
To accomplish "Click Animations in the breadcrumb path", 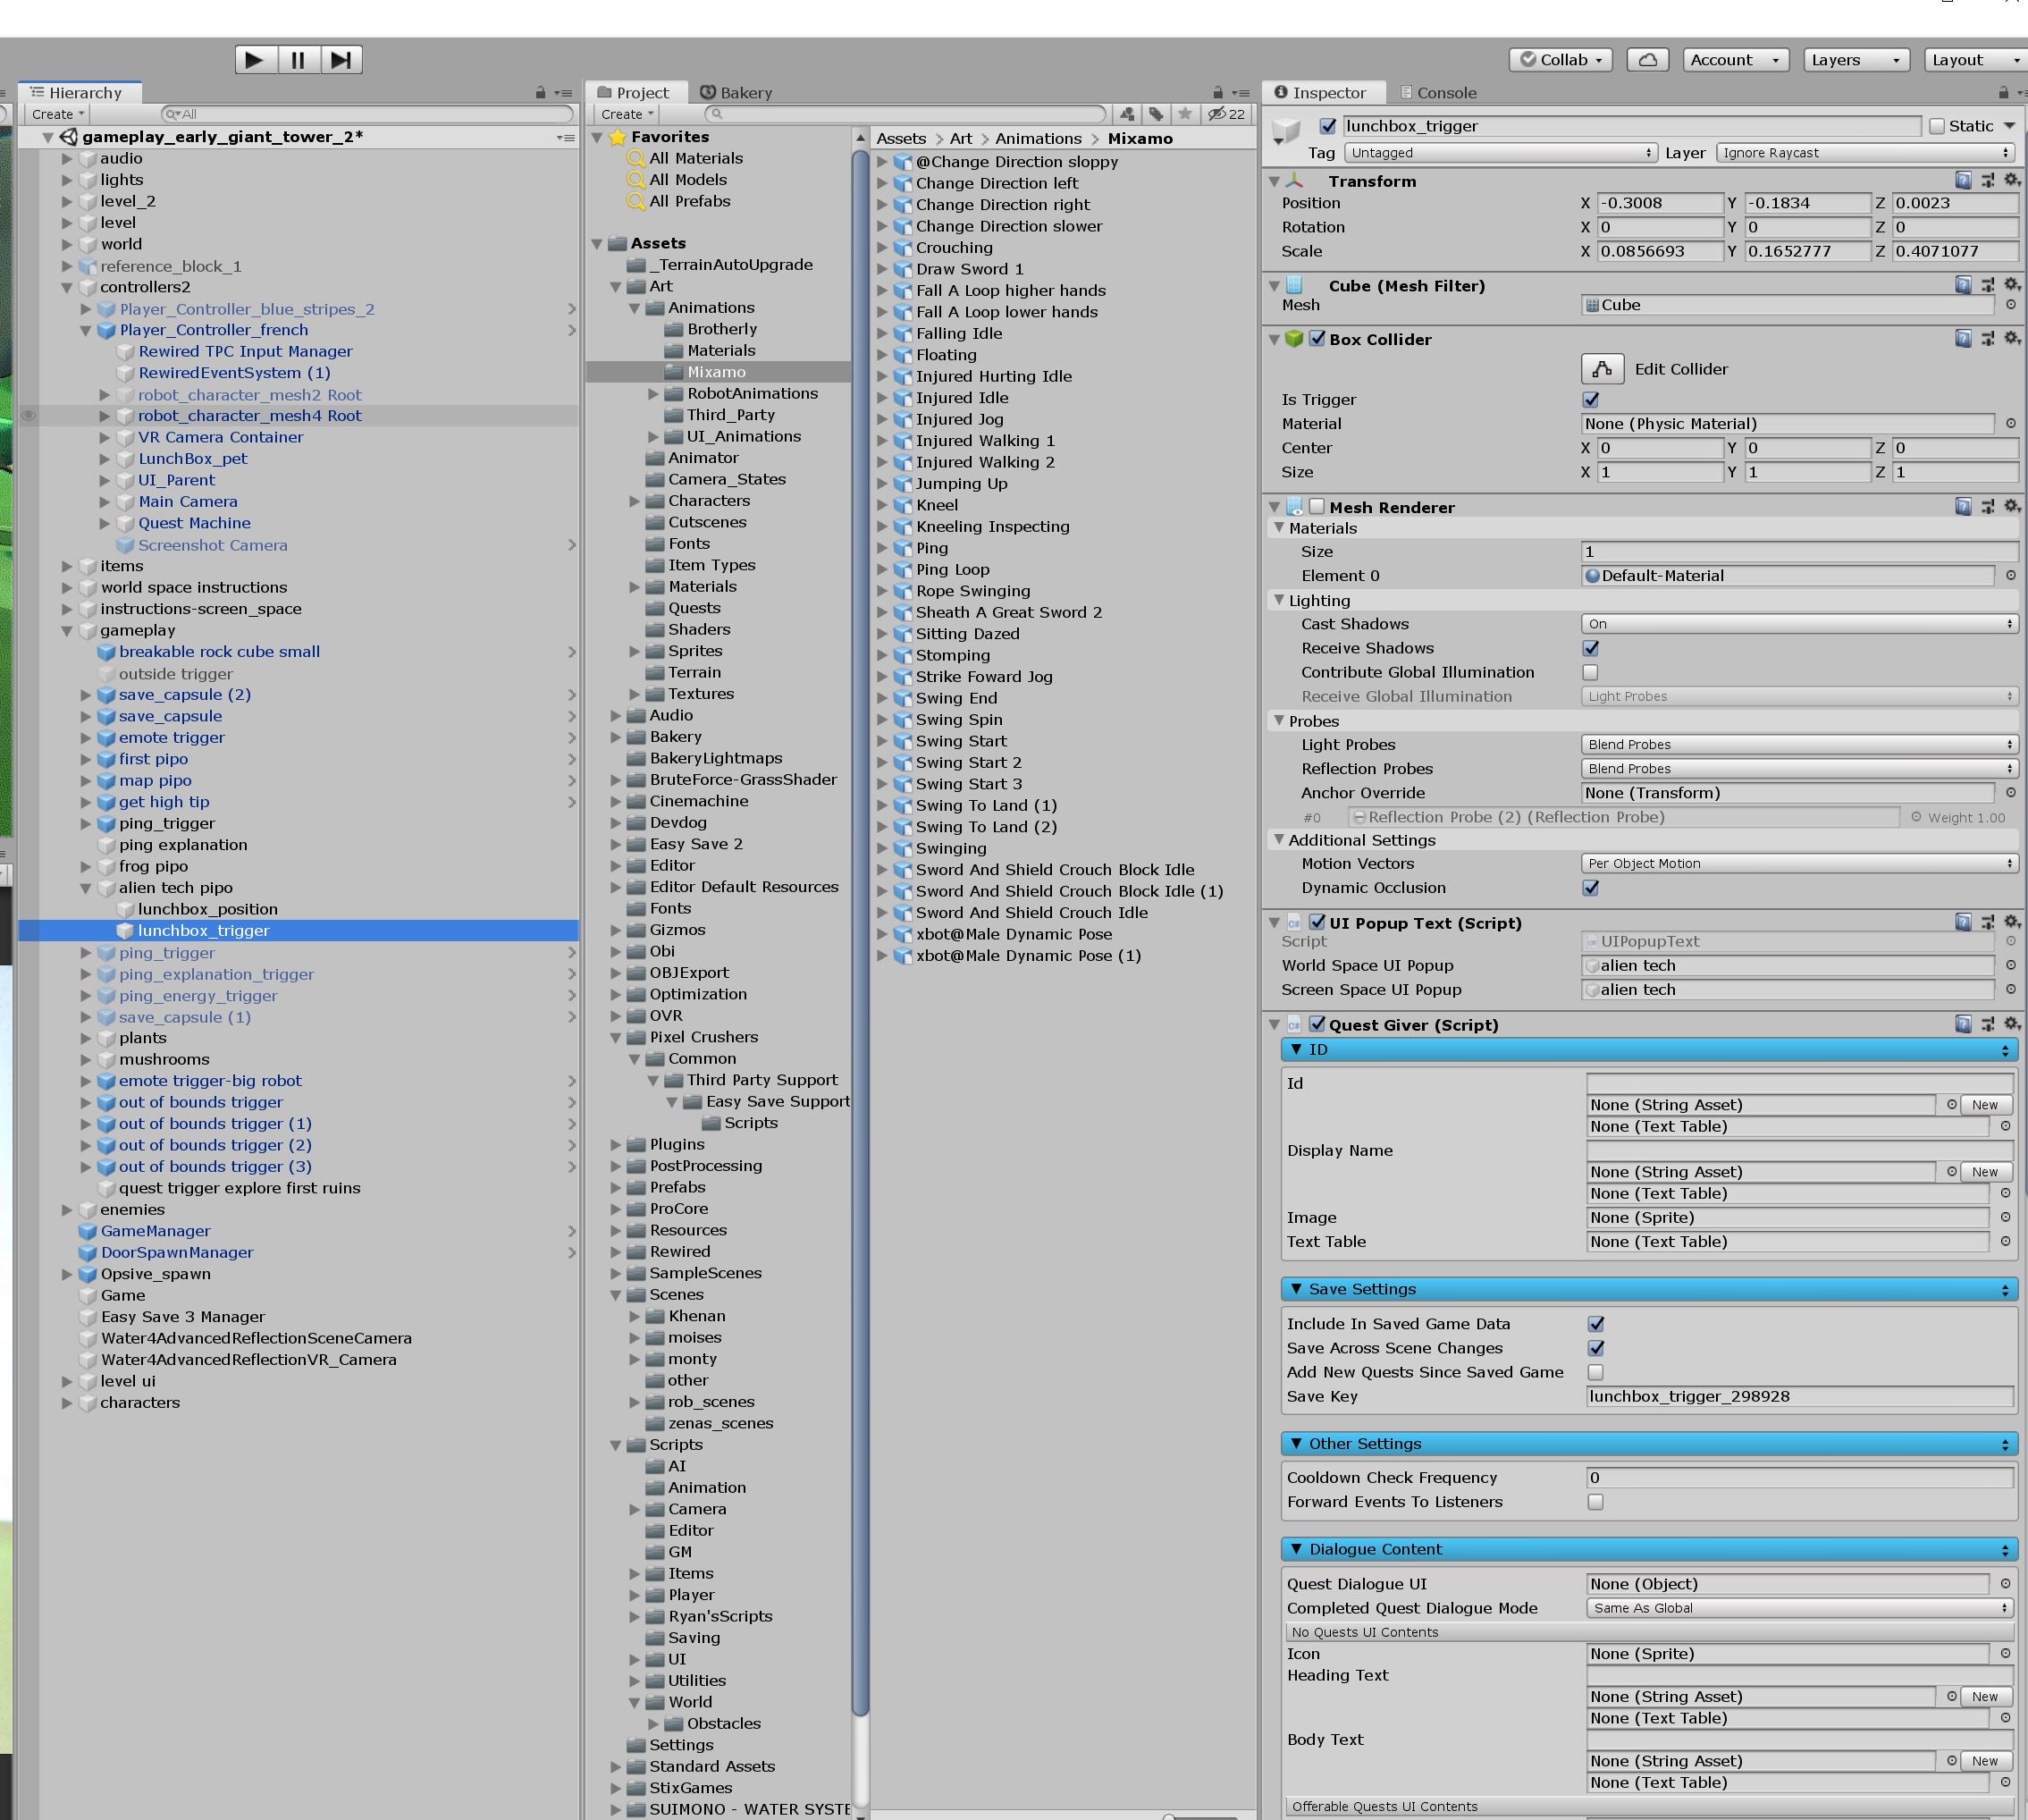I will pyautogui.click(x=1038, y=139).
